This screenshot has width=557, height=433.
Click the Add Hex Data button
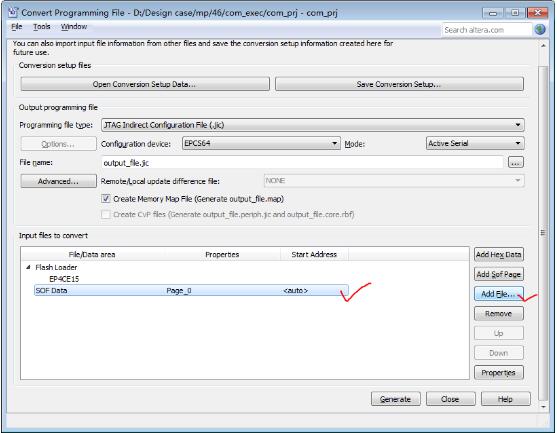(498, 255)
